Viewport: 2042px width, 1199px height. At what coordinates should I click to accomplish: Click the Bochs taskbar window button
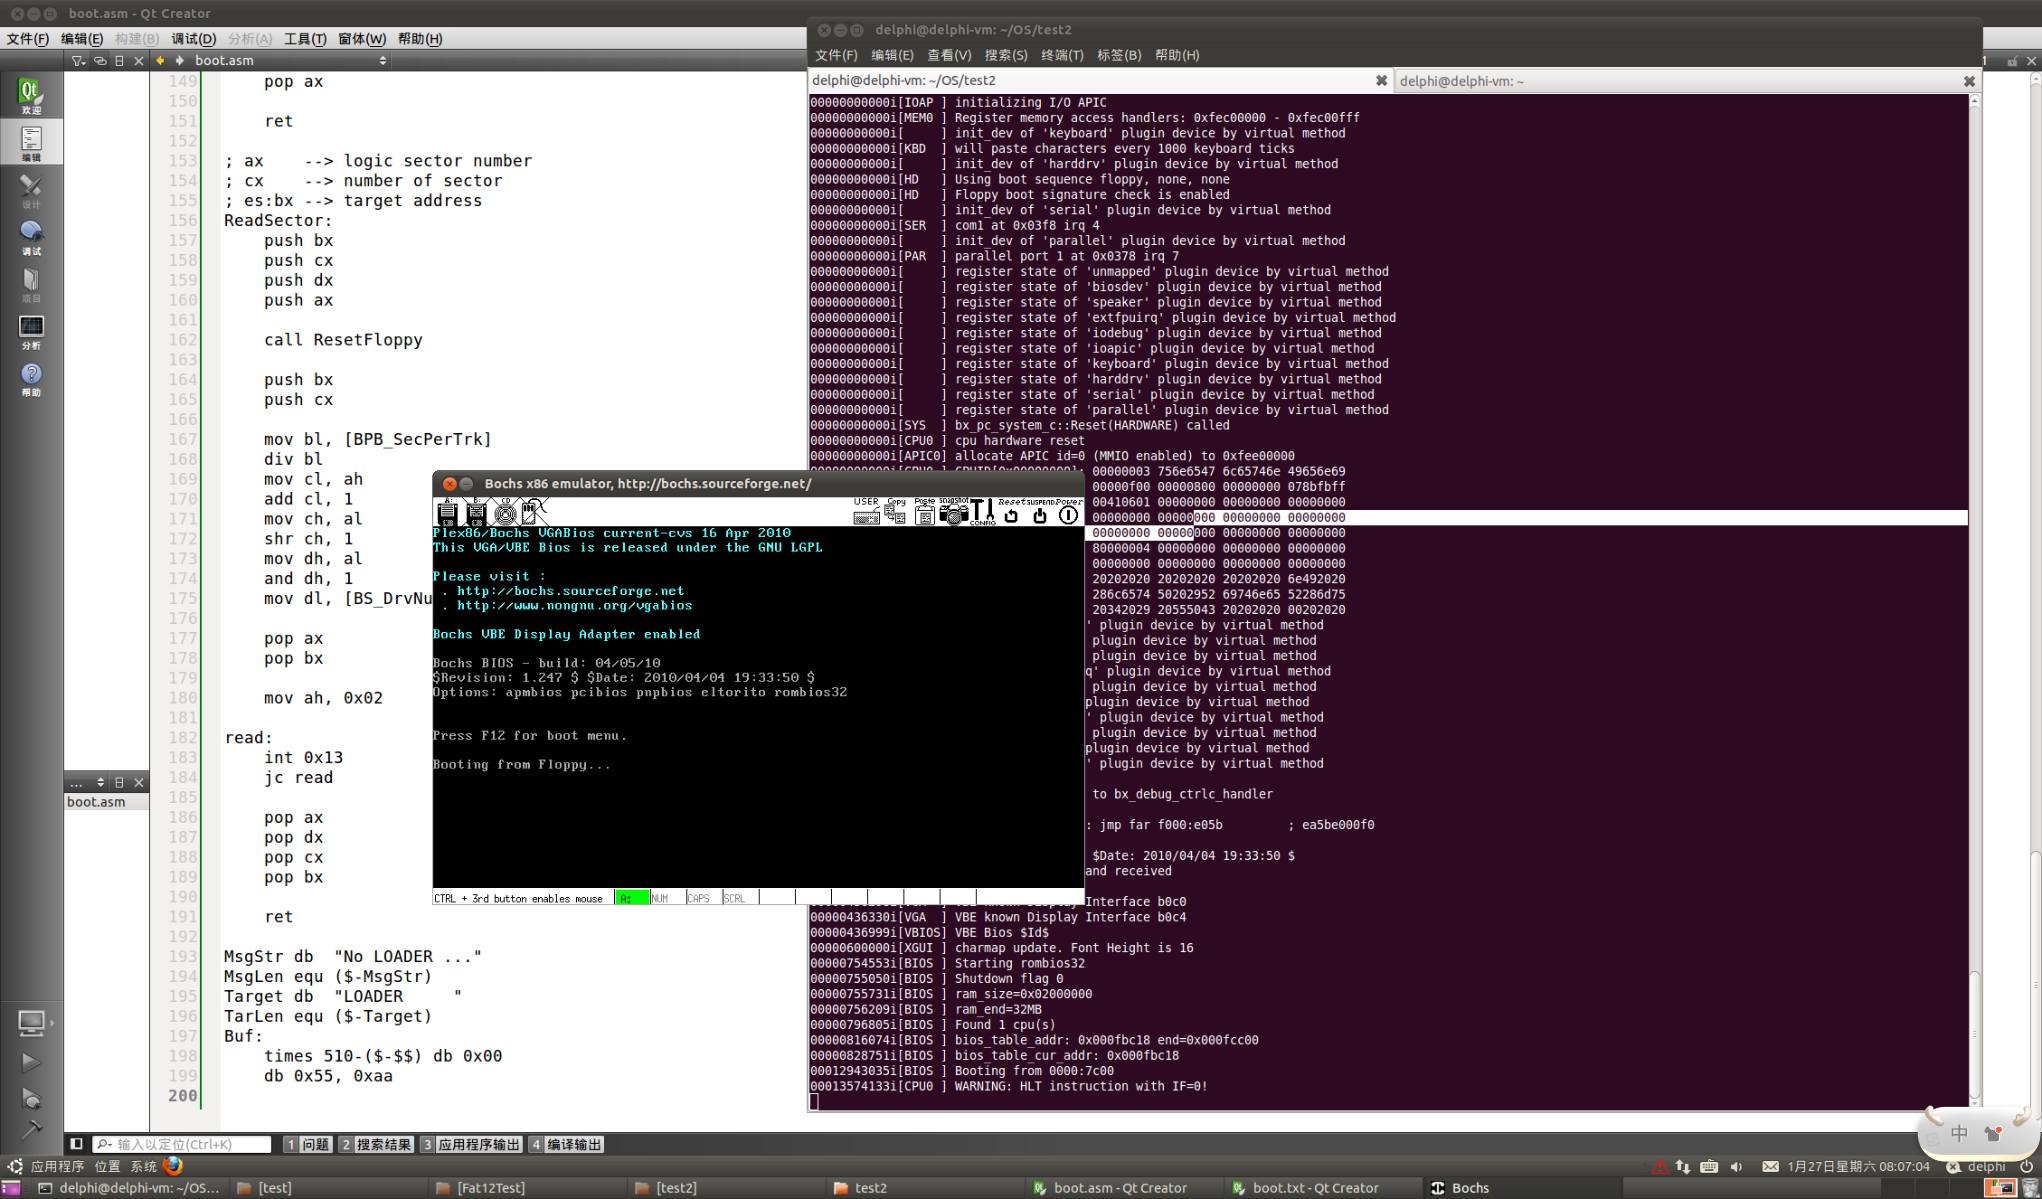1460,1188
